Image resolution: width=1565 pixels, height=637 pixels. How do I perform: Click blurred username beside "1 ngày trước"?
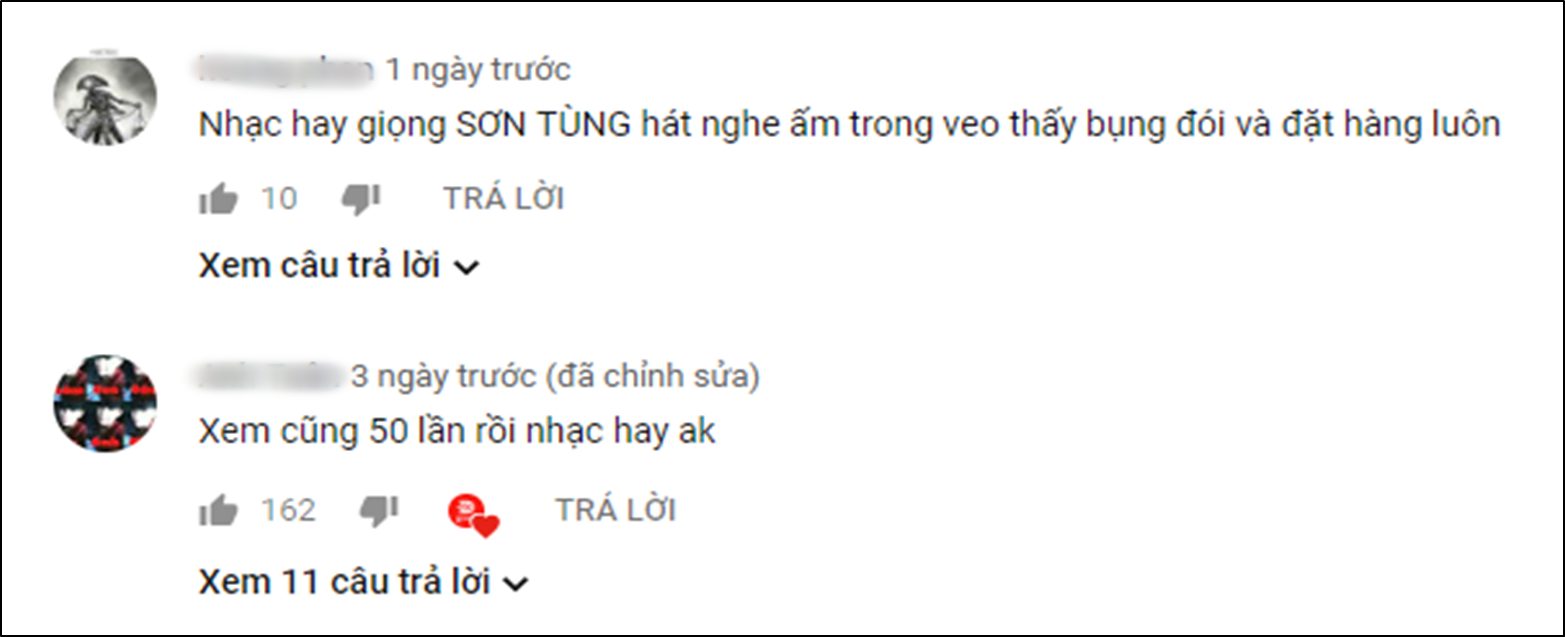[x=287, y=69]
